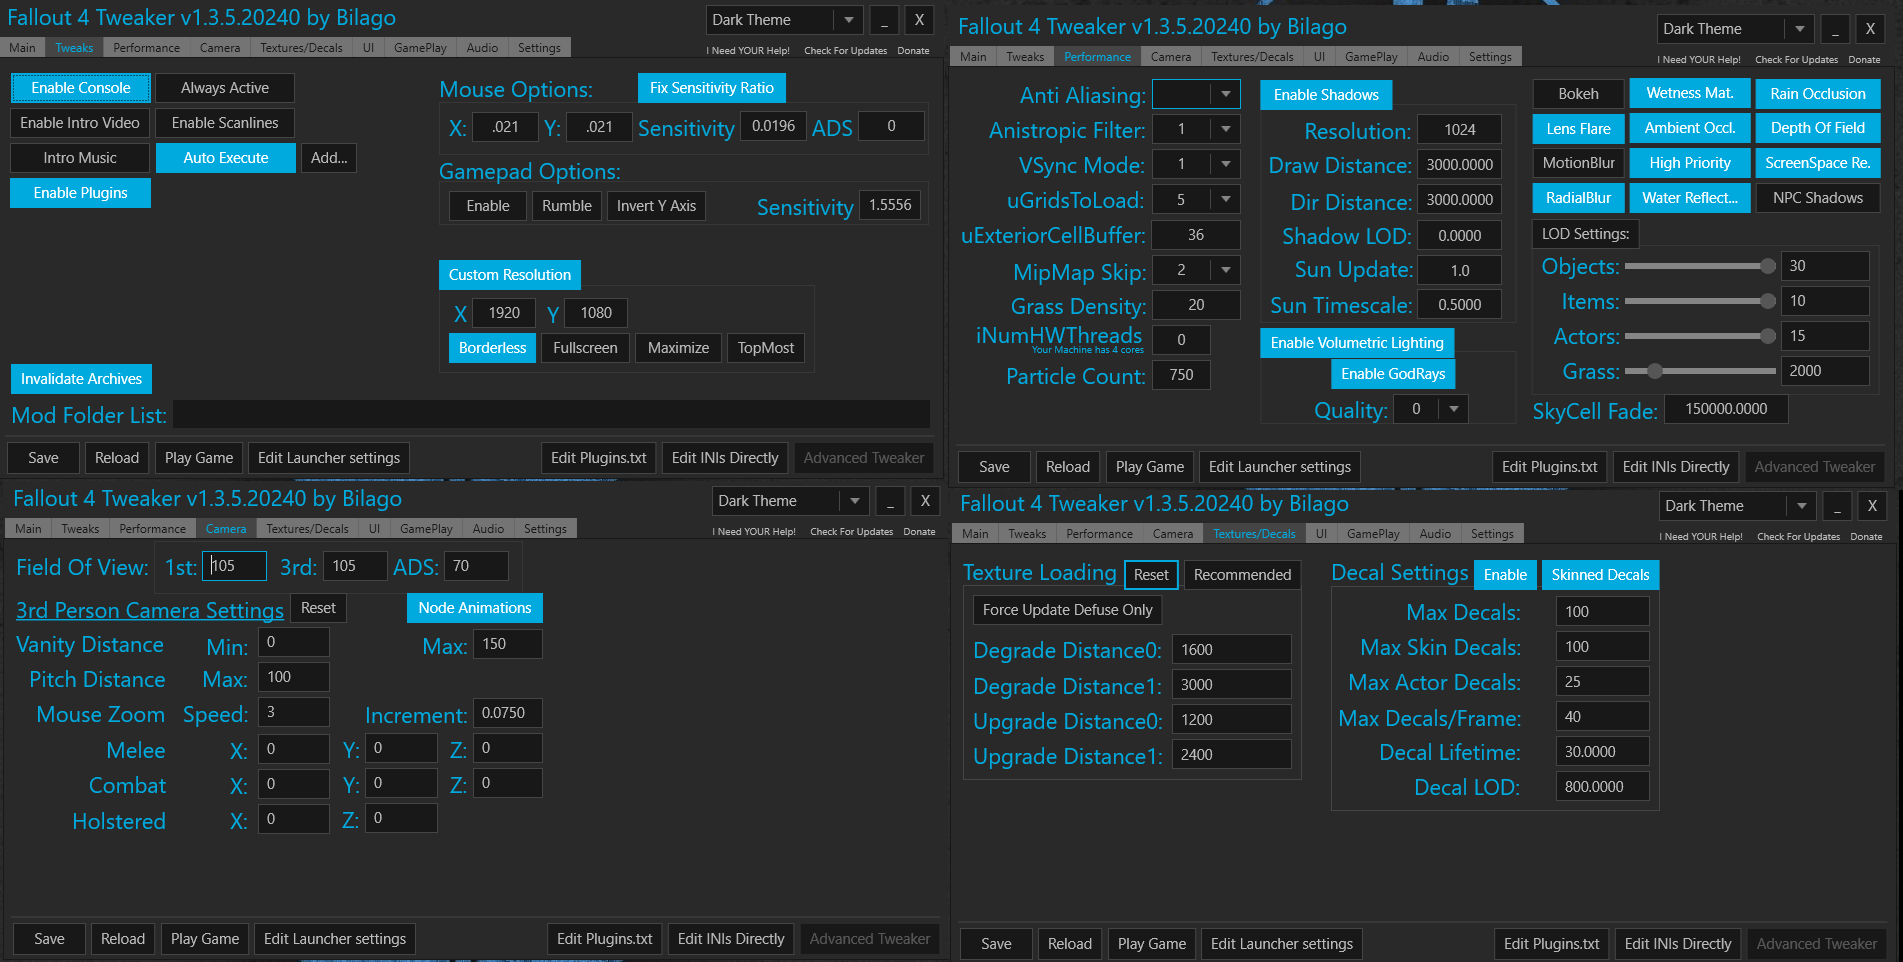Click the 1st person Field Of View field
The image size is (1903, 962).
tap(235, 566)
